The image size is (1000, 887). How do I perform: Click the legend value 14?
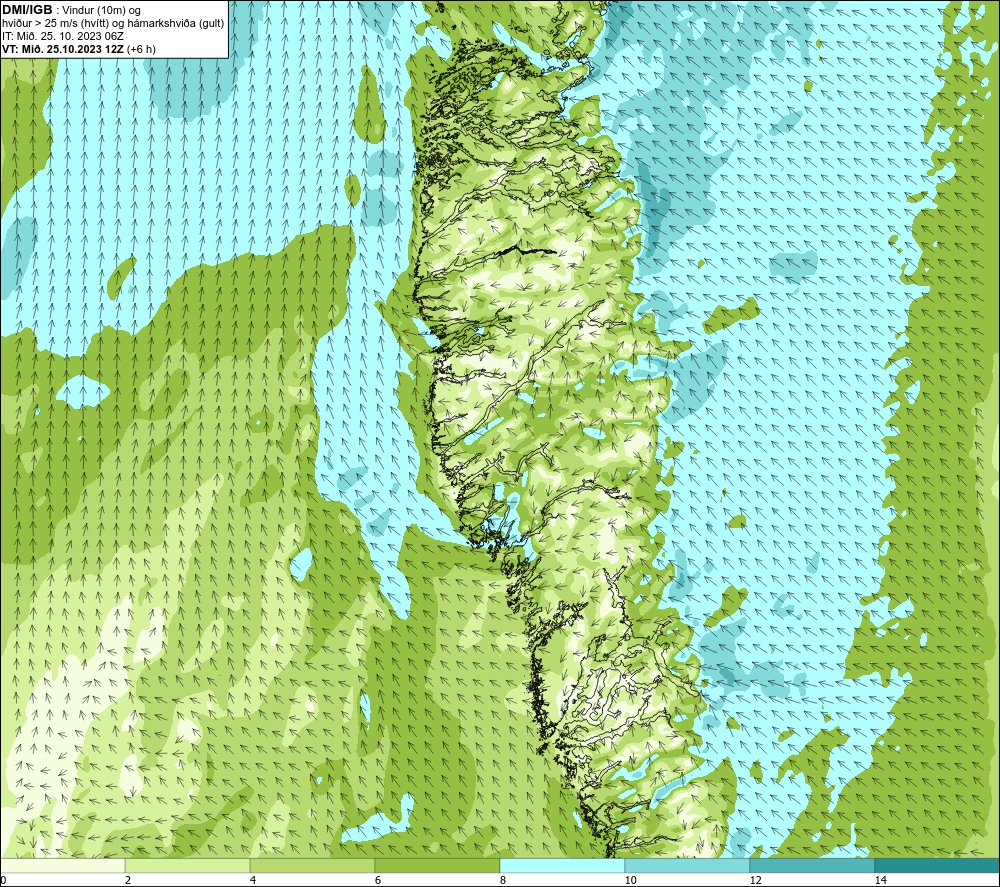pyautogui.click(x=880, y=881)
